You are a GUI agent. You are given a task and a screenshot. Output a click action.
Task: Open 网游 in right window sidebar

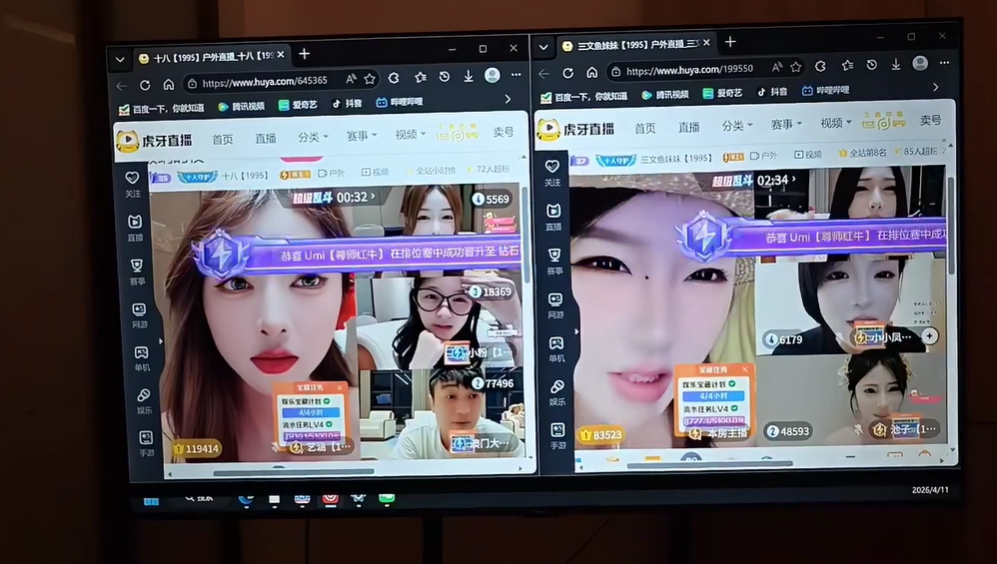pyautogui.click(x=555, y=305)
